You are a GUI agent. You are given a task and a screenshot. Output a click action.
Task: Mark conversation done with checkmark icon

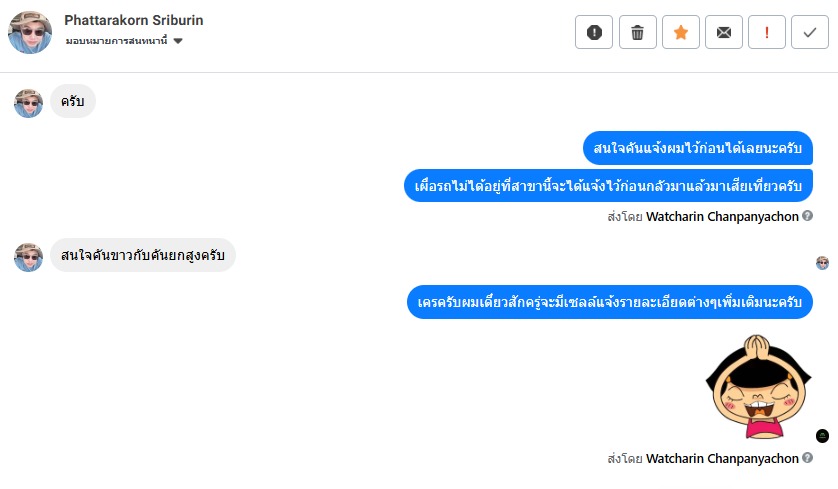pyautogui.click(x=809, y=32)
